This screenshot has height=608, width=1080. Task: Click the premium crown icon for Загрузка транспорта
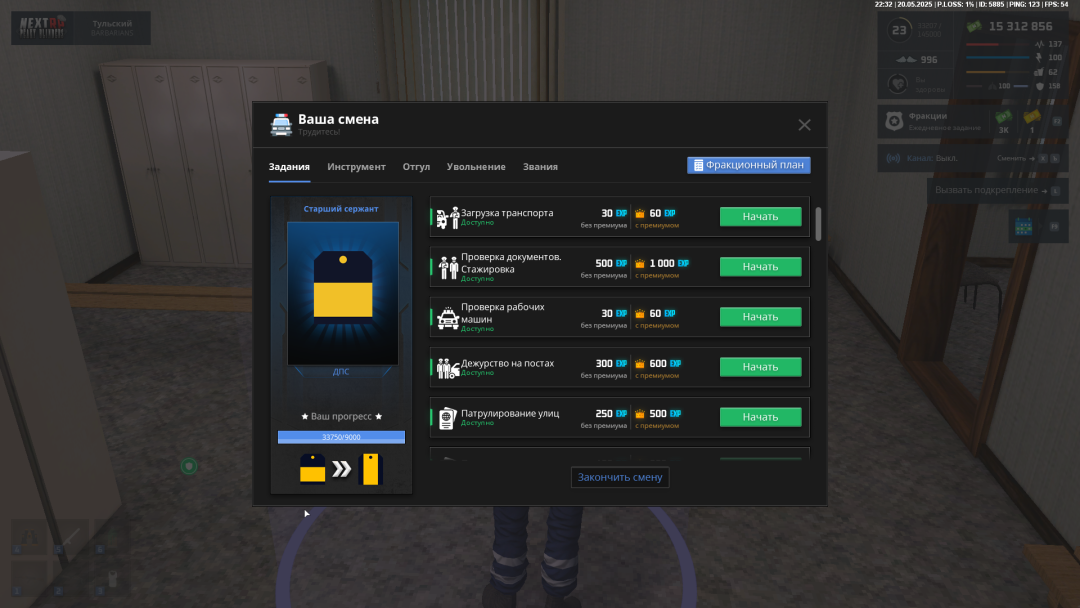click(x=640, y=213)
